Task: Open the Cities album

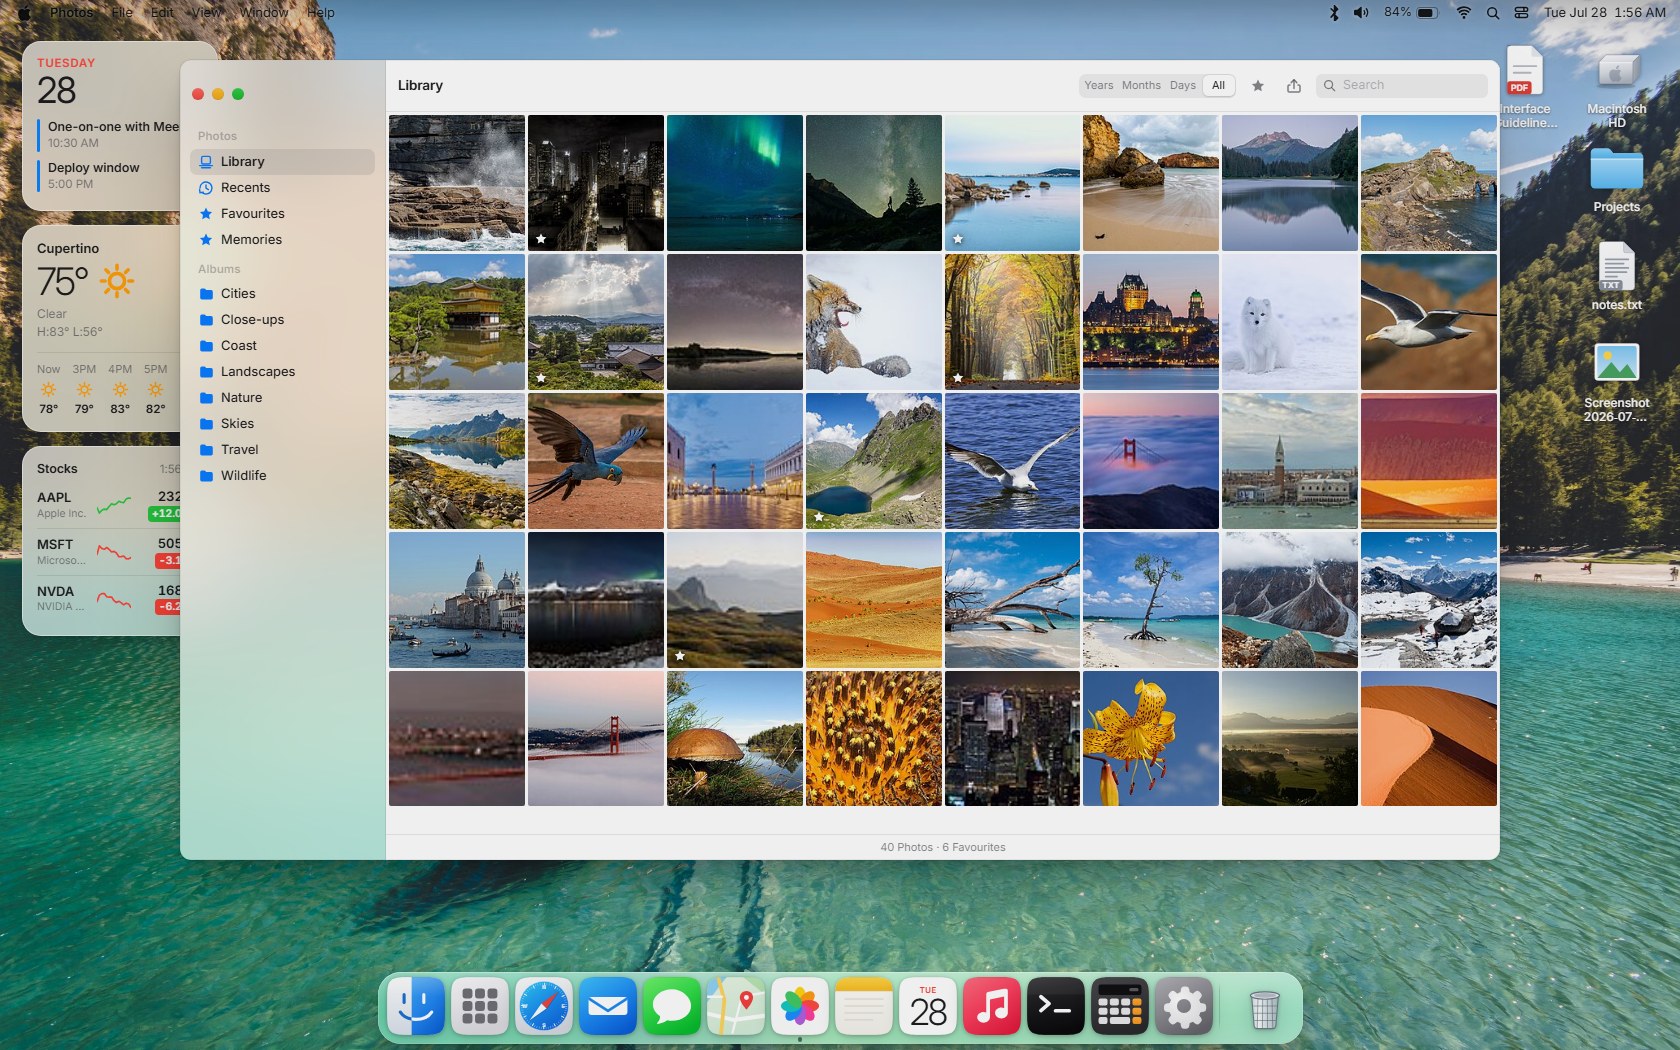Action: pyautogui.click(x=282, y=294)
